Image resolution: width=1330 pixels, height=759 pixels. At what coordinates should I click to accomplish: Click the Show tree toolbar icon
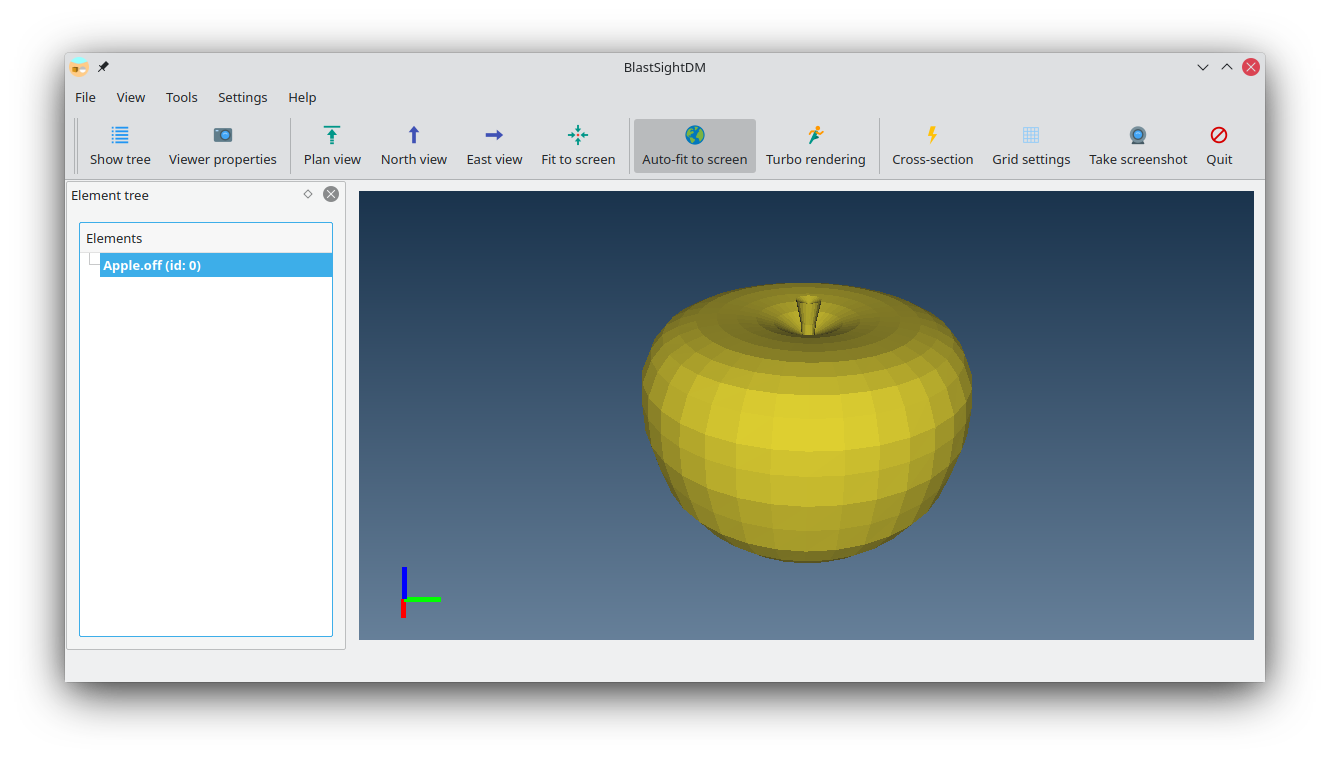[x=120, y=136]
